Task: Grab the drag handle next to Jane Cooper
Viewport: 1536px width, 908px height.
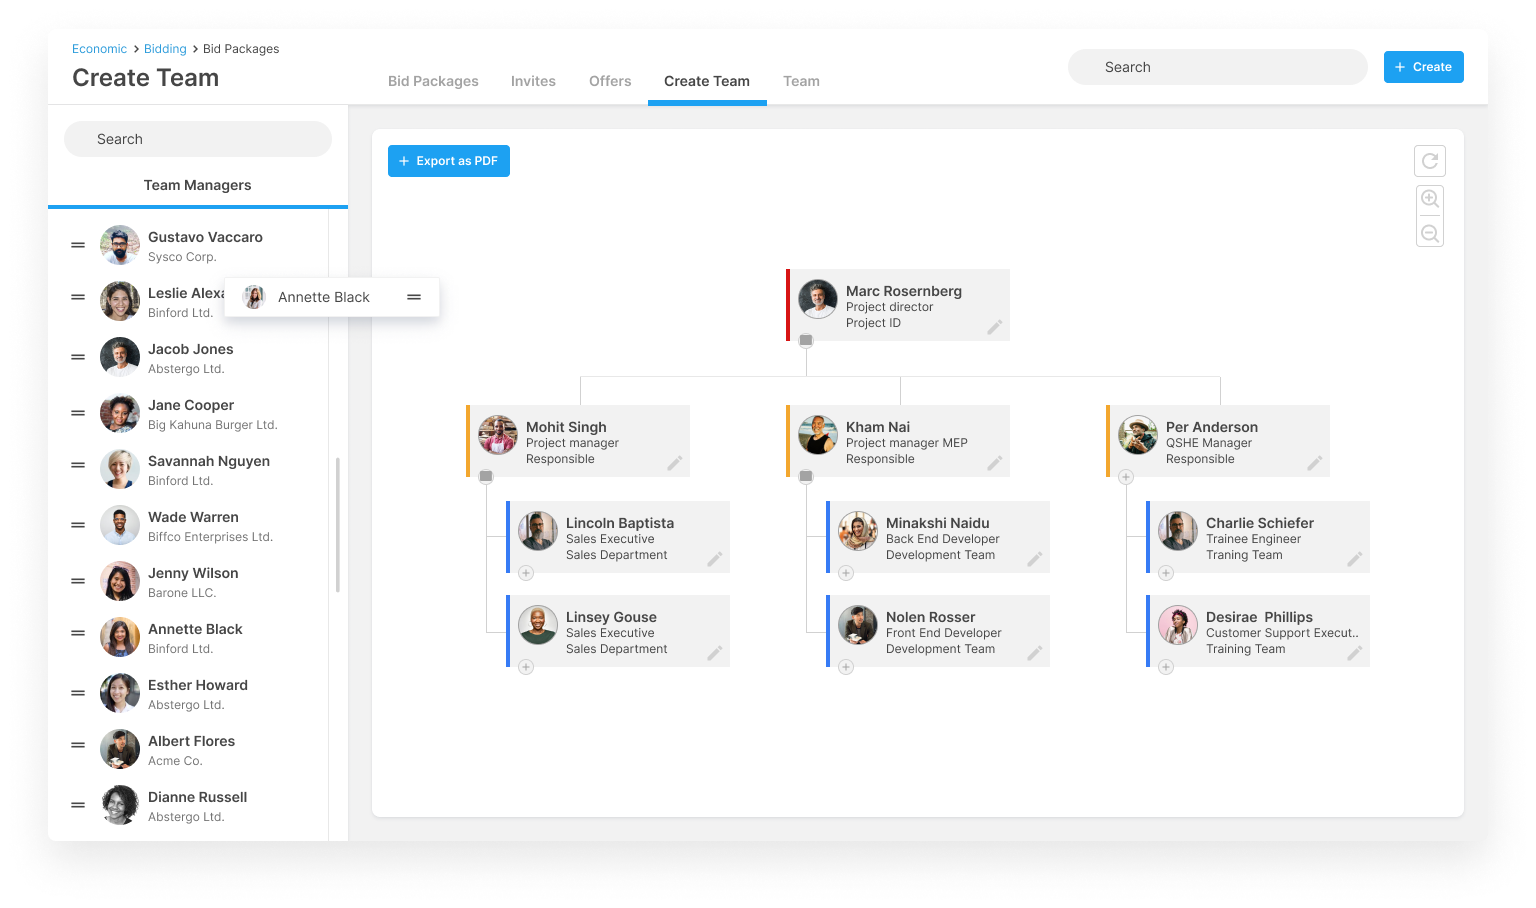Action: 78,413
